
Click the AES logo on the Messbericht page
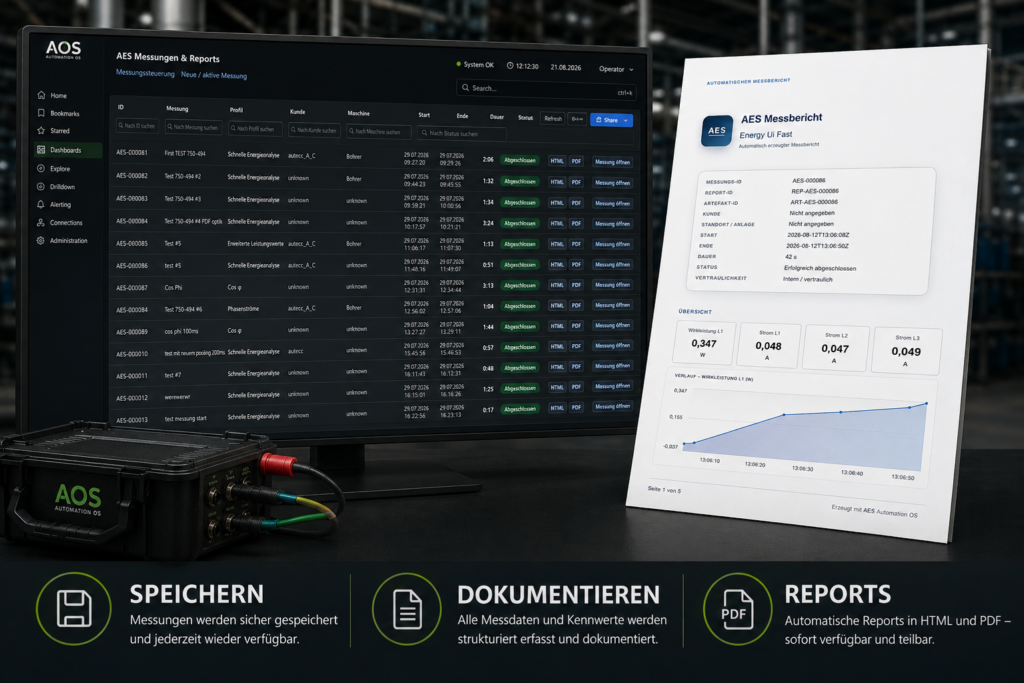point(716,131)
